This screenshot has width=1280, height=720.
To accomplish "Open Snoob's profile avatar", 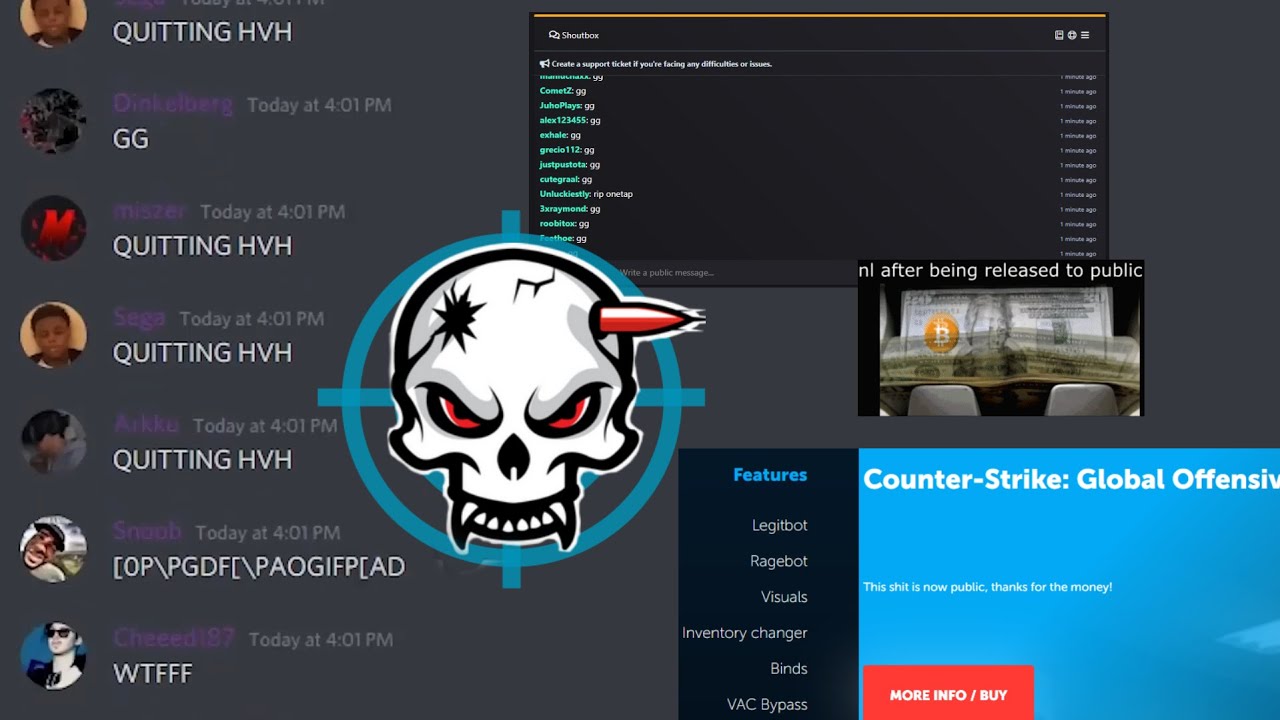I will [x=53, y=549].
